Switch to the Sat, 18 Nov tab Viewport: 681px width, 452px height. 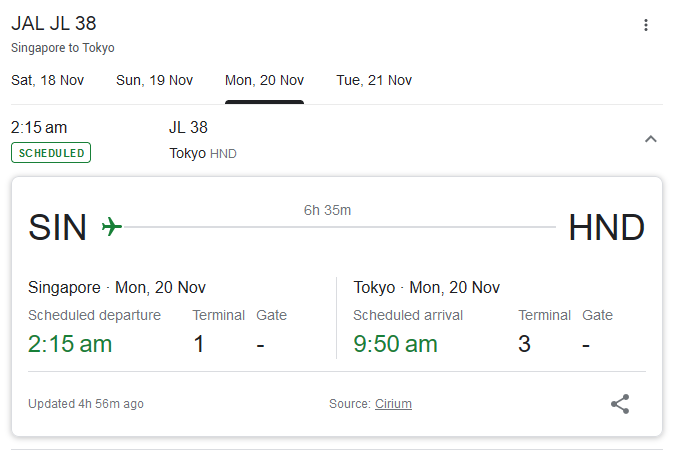47,80
